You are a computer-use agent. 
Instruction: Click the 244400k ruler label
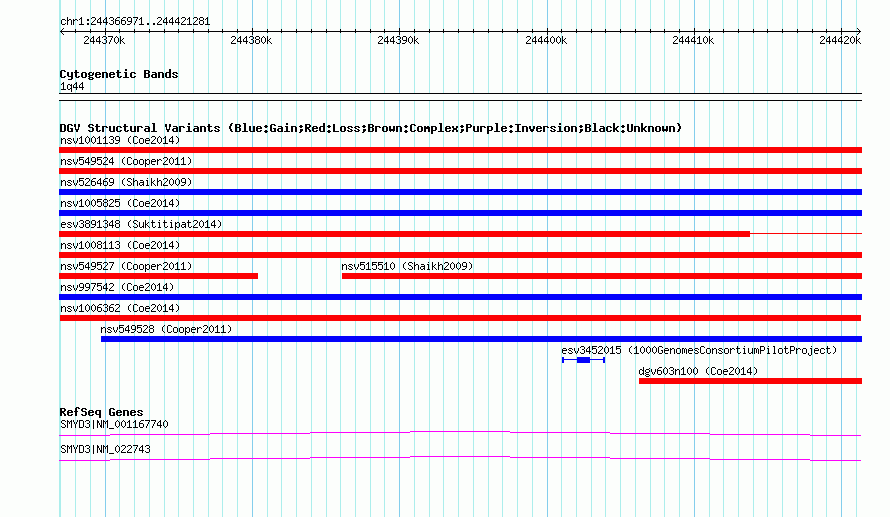pyautogui.click(x=545, y=40)
